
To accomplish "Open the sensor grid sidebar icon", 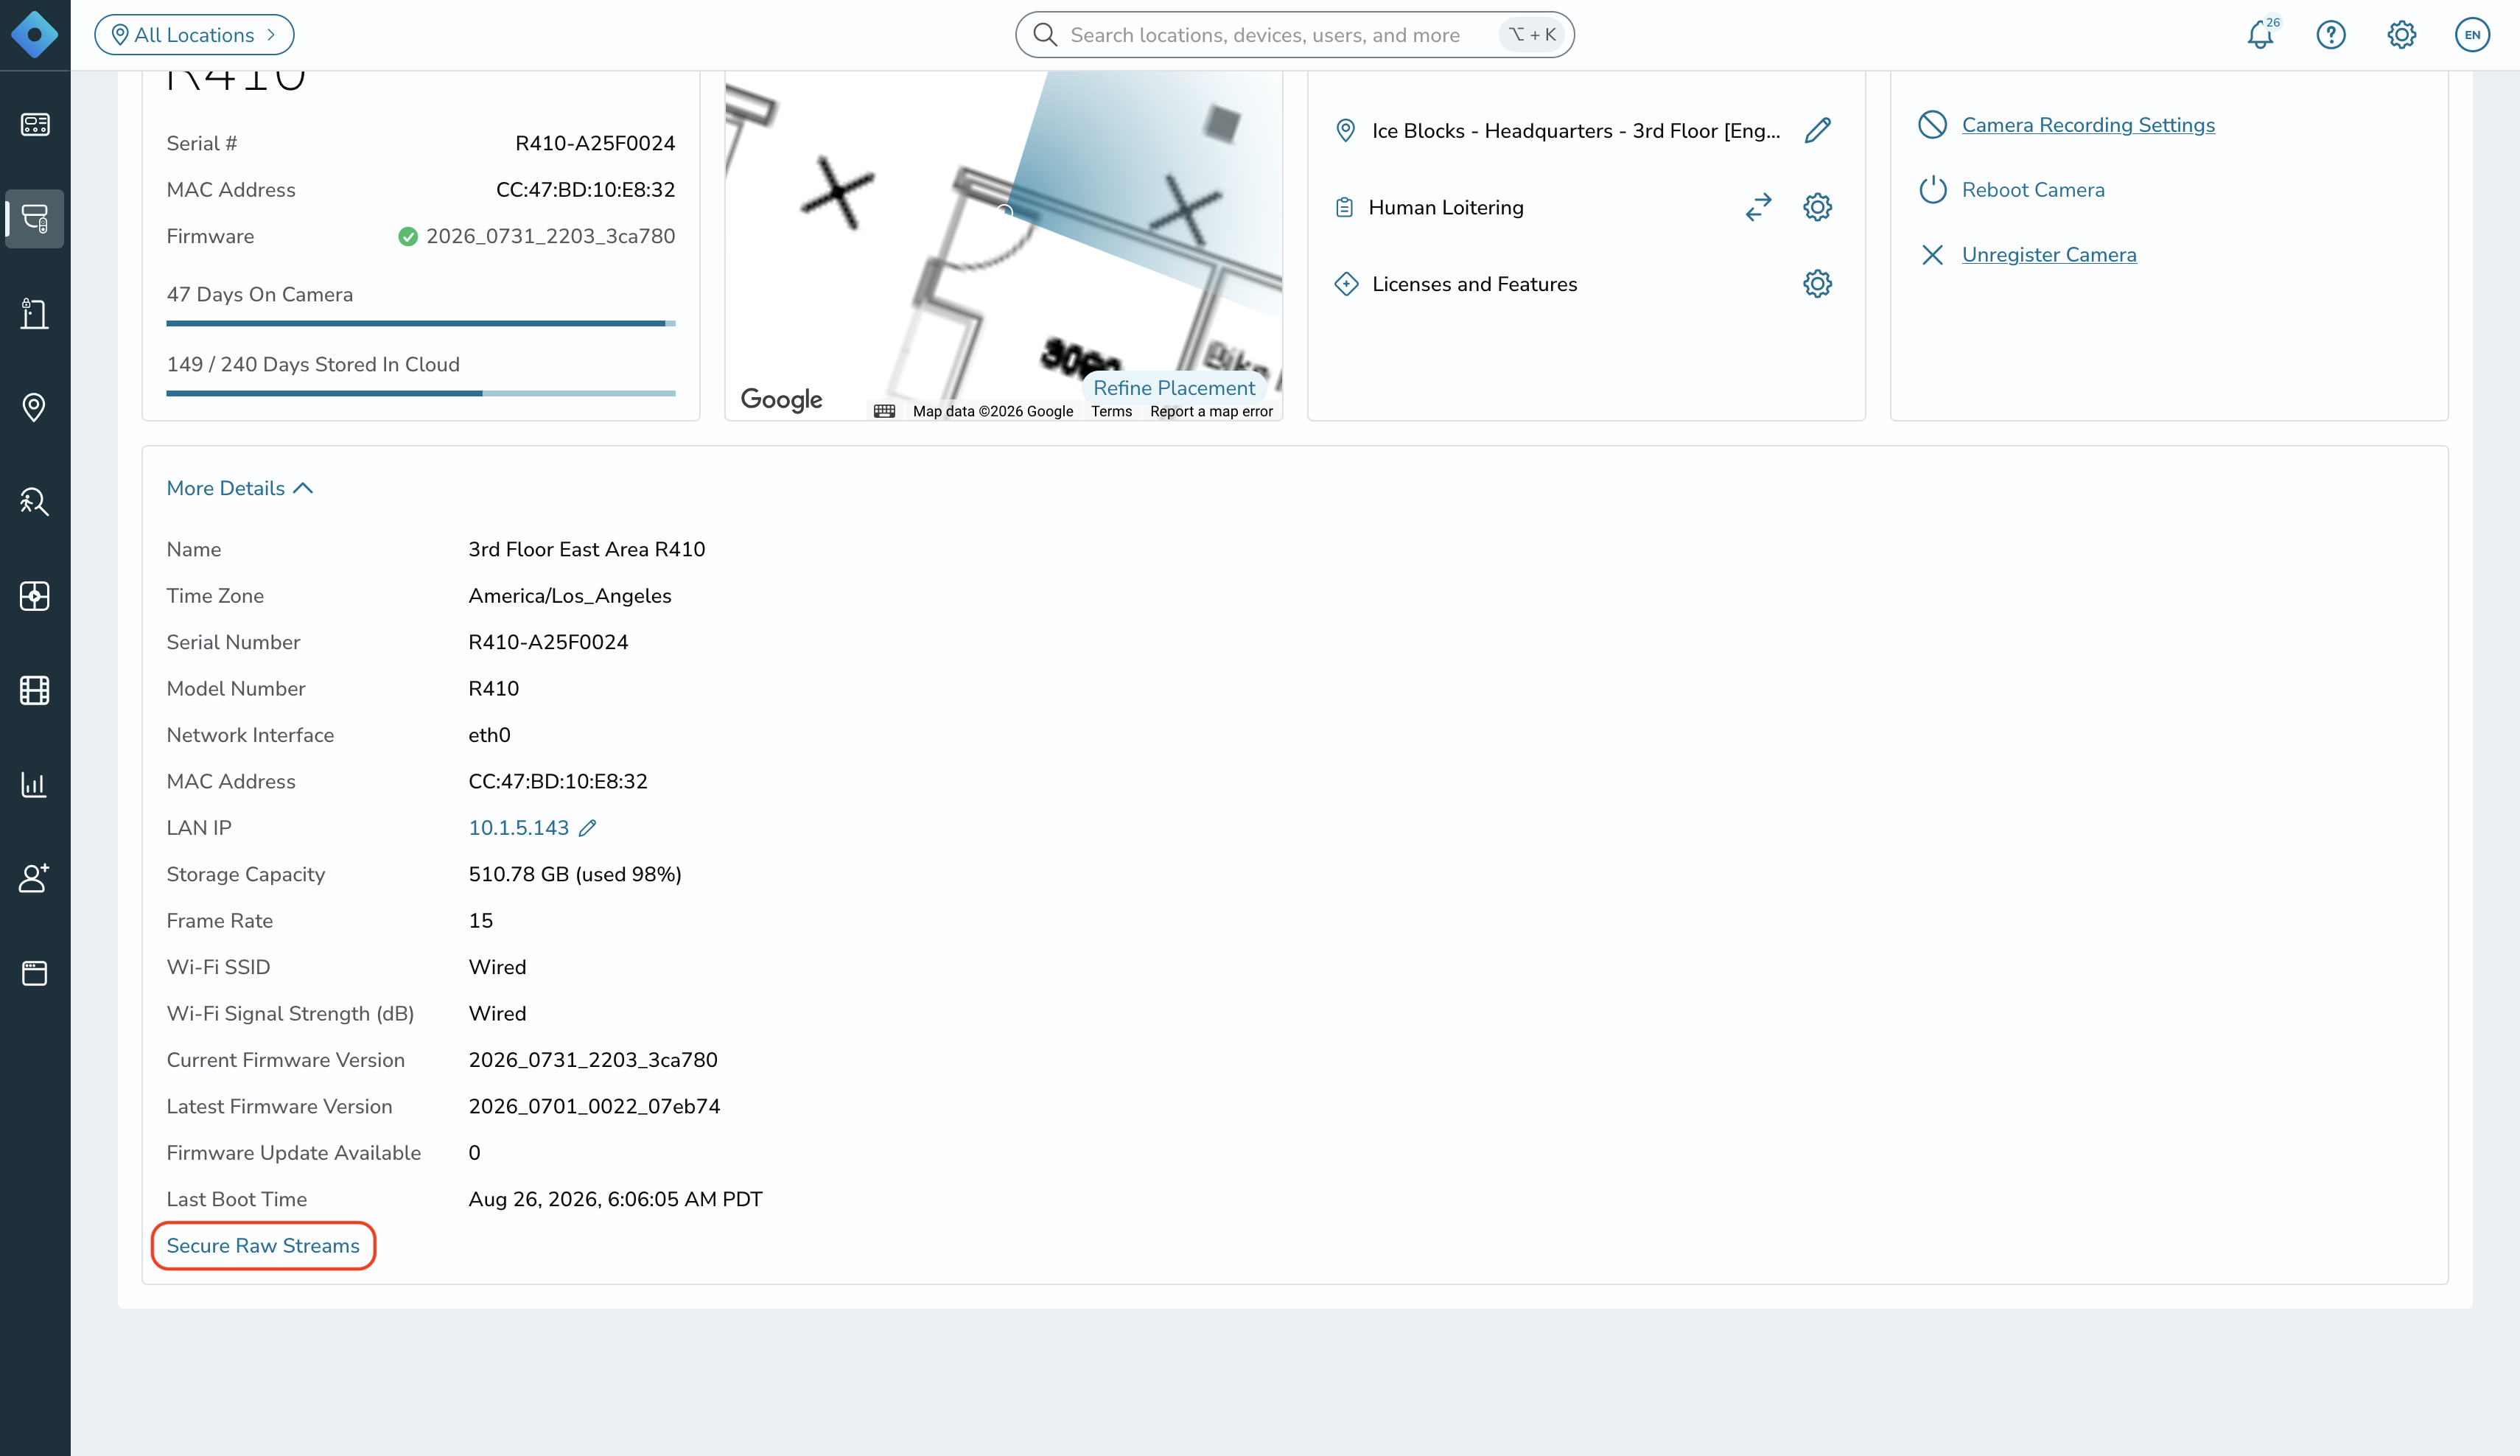I will [35, 596].
